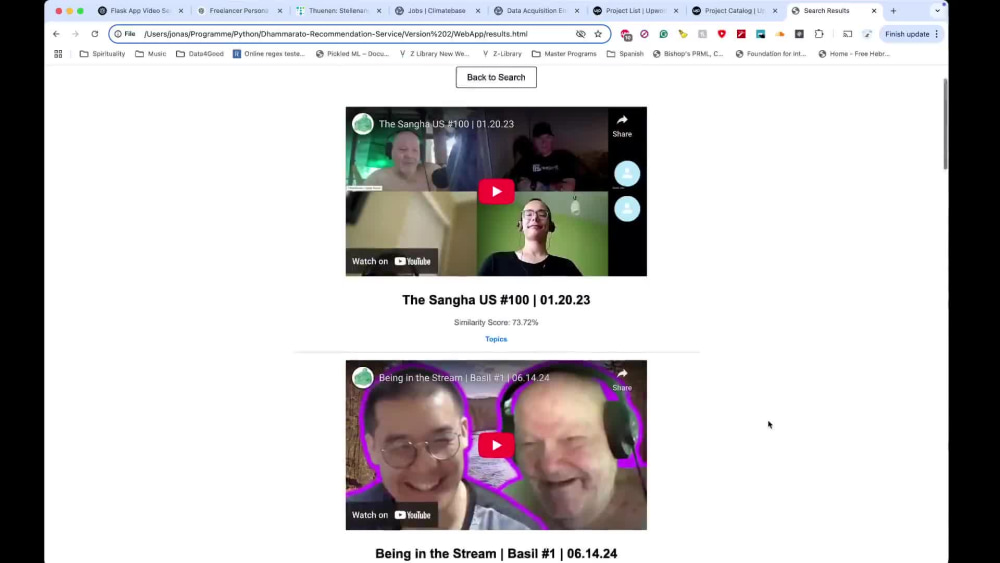Screen dimensions: 1000x563
Task: Open the red extension with 10 badge
Action: coord(626,34)
